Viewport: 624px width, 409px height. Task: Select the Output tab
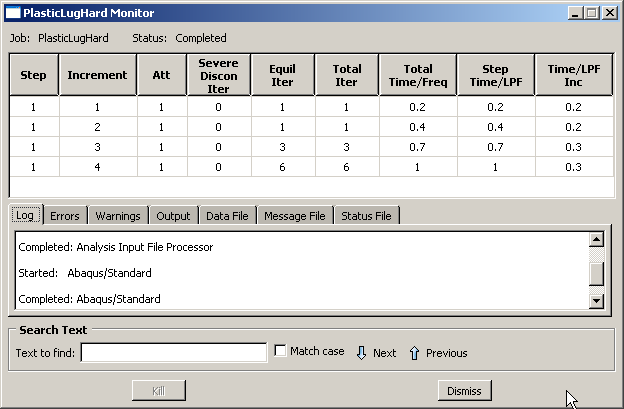173,216
